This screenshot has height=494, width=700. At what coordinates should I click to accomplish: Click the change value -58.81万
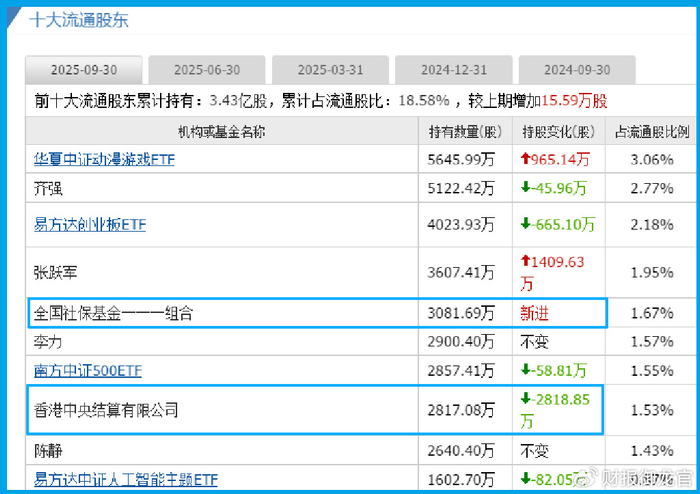point(554,370)
